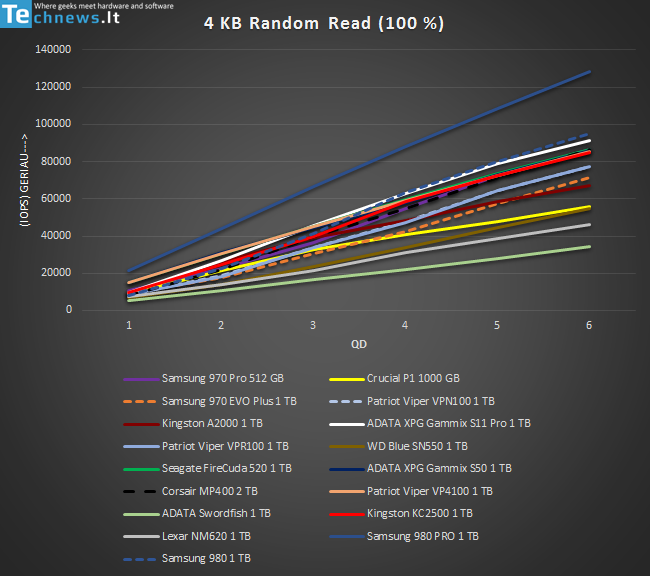Click the x-axis tick label 6
Screen dimensions: 650x576
(x=589, y=325)
